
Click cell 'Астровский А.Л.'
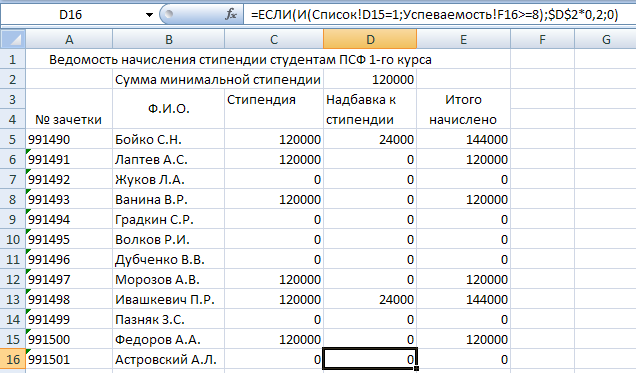pyautogui.click(x=168, y=359)
